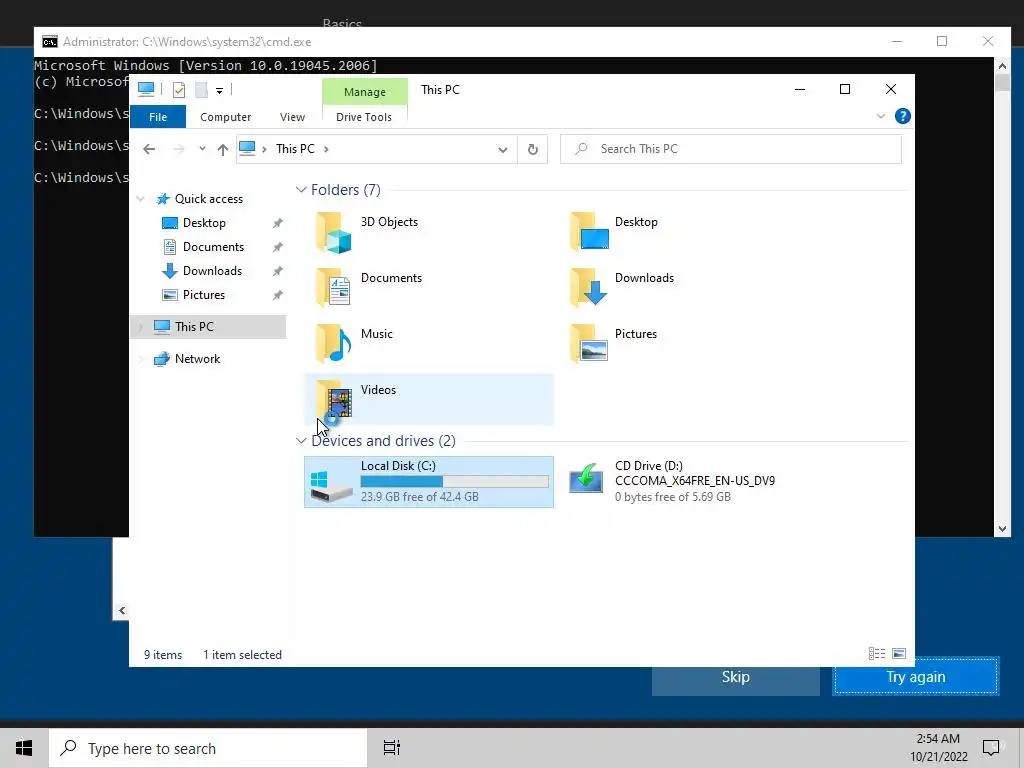Collapse the Quick access tree node

click(140, 199)
